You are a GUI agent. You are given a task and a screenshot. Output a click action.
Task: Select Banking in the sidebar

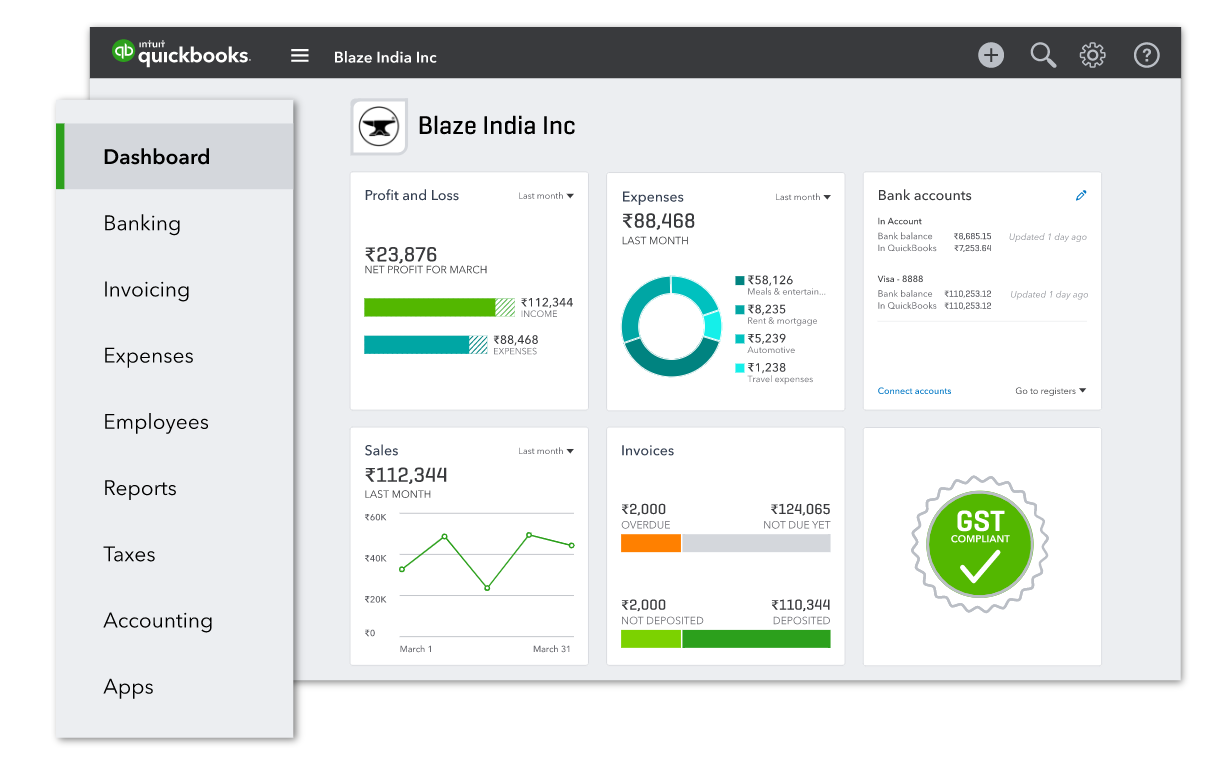click(x=142, y=223)
